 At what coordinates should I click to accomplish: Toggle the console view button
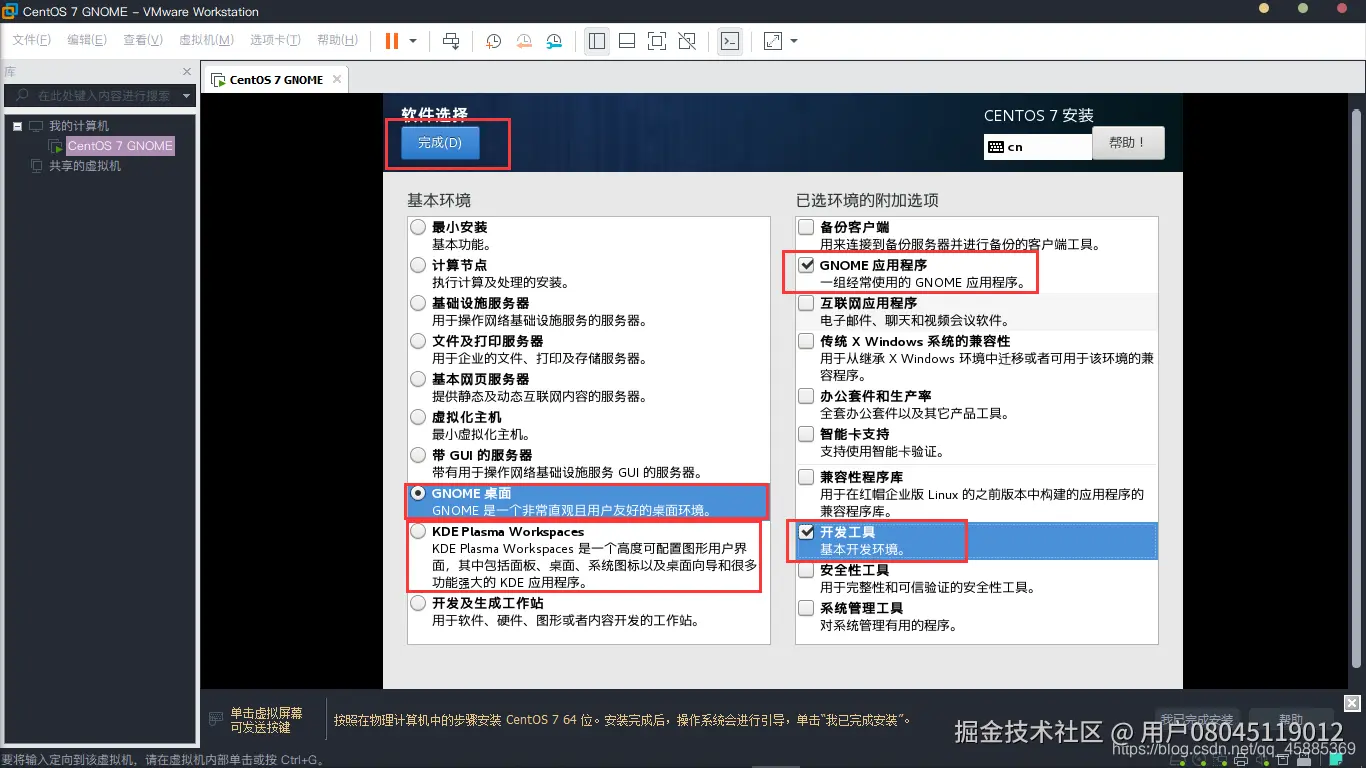tap(730, 41)
